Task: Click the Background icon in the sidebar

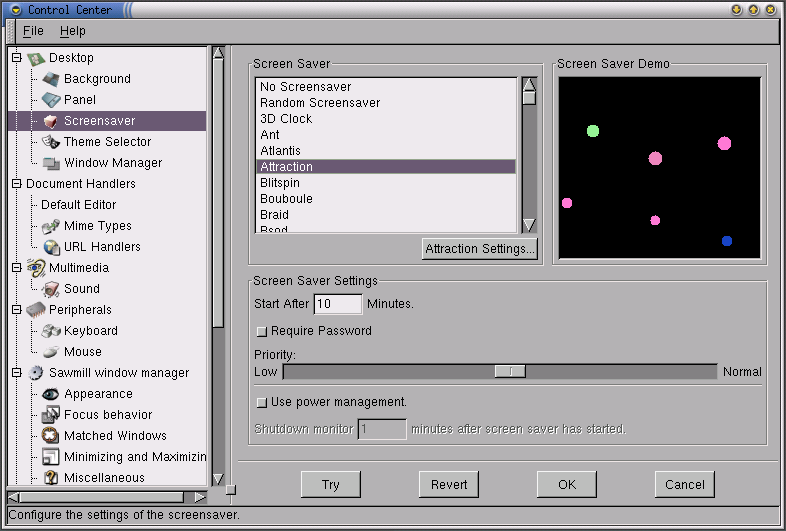Action: tap(51, 79)
